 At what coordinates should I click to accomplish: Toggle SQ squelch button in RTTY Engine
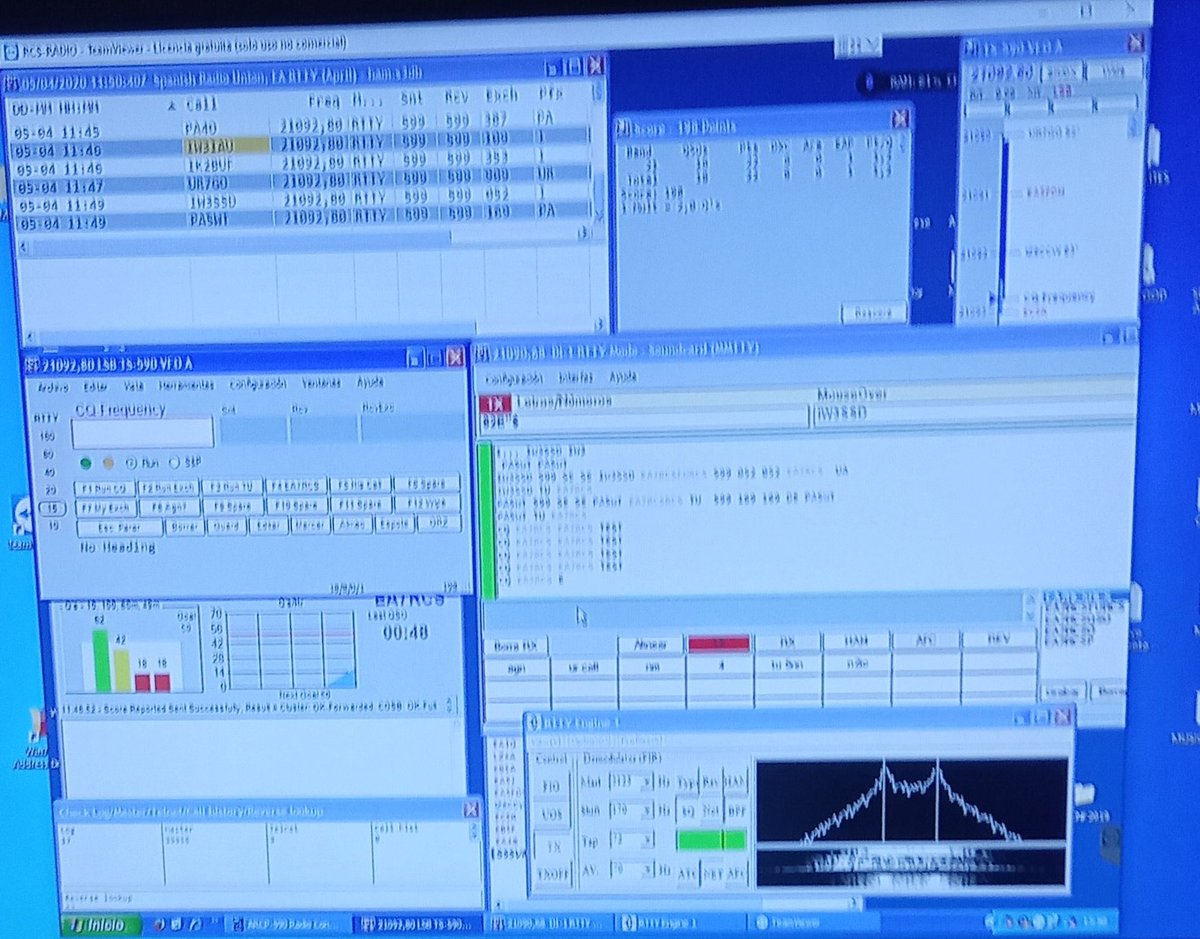coord(688,812)
